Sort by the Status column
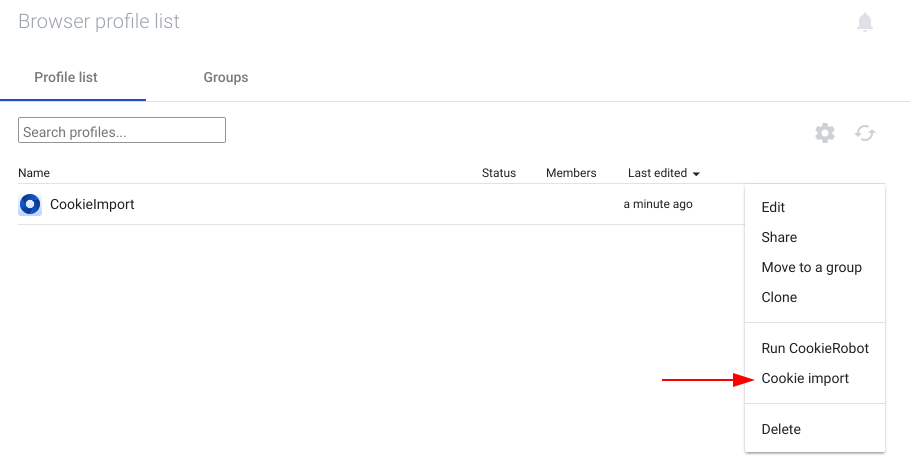 click(499, 173)
